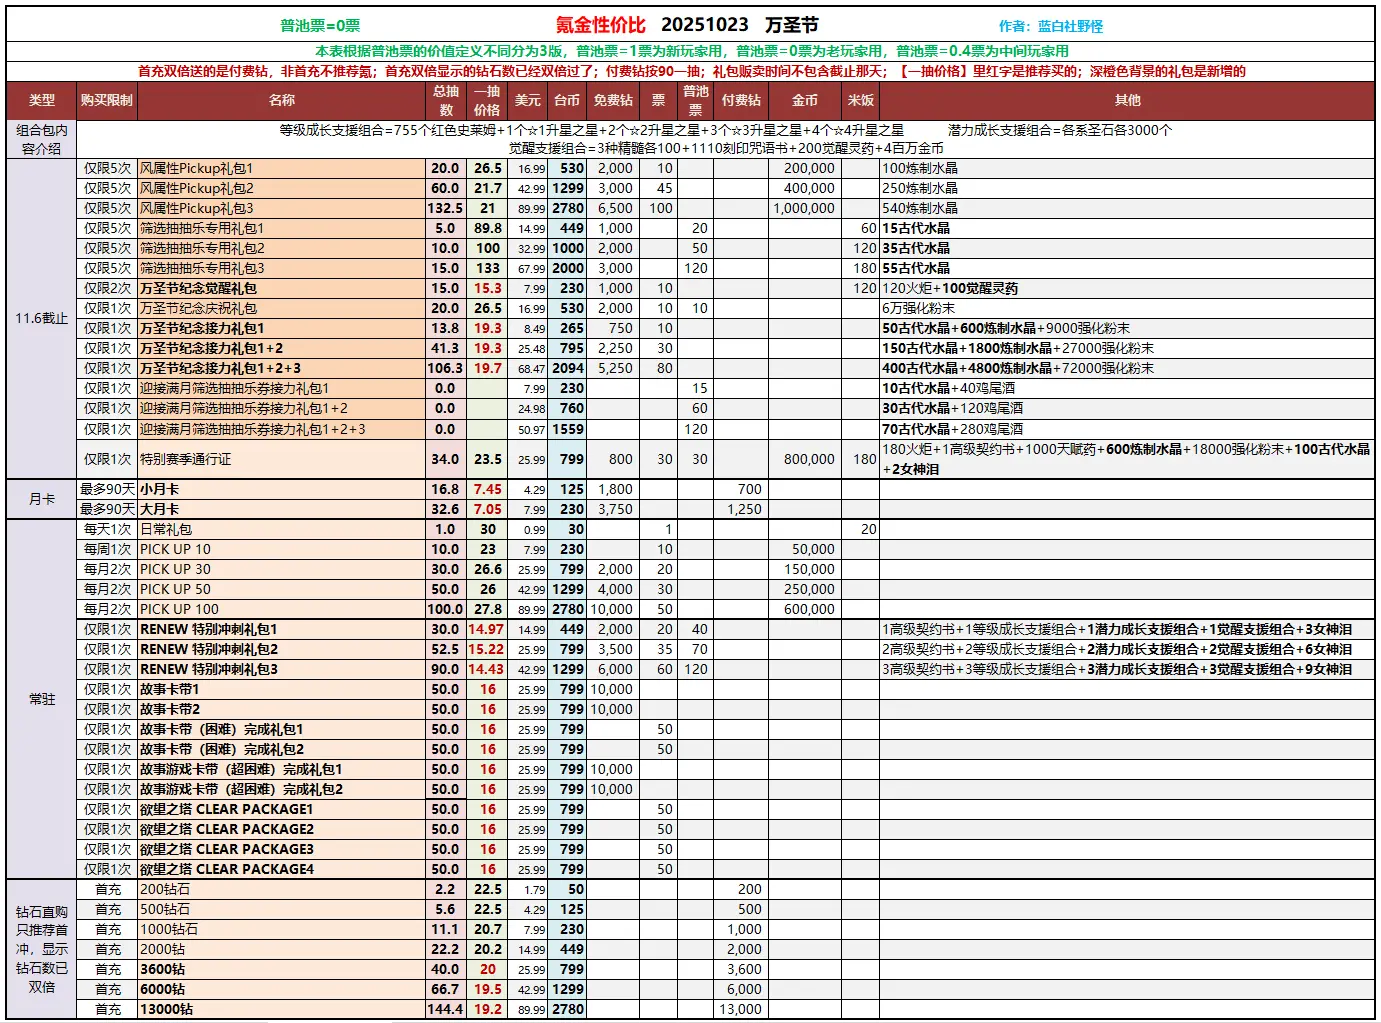
Task: Select the 名称 column header
Action: click(x=282, y=100)
